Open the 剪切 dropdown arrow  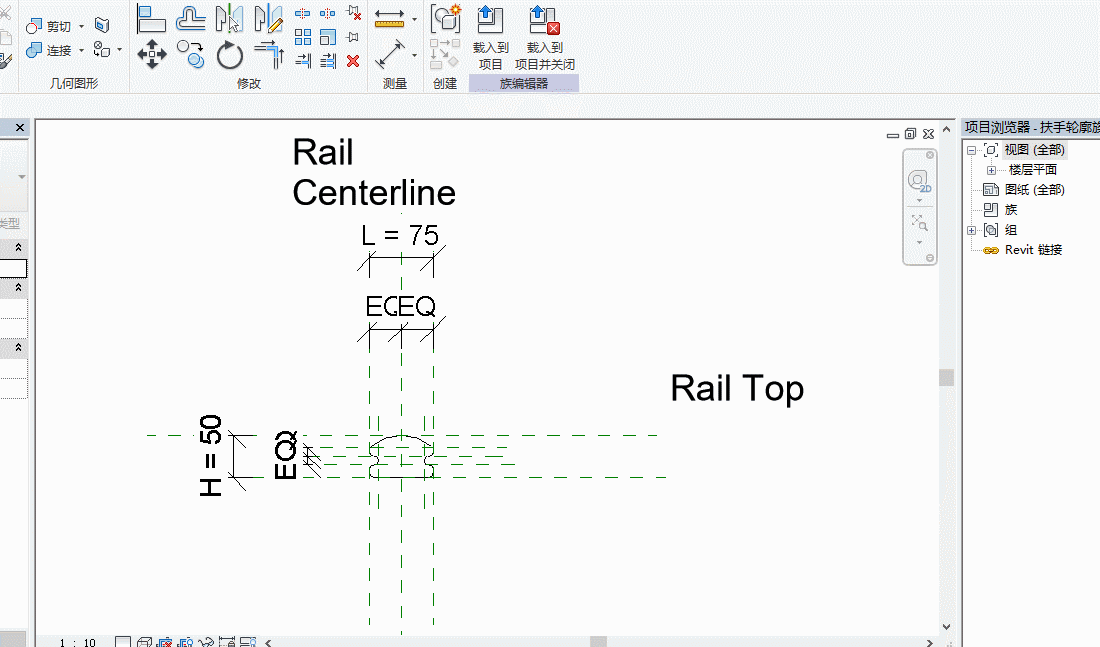pos(81,27)
